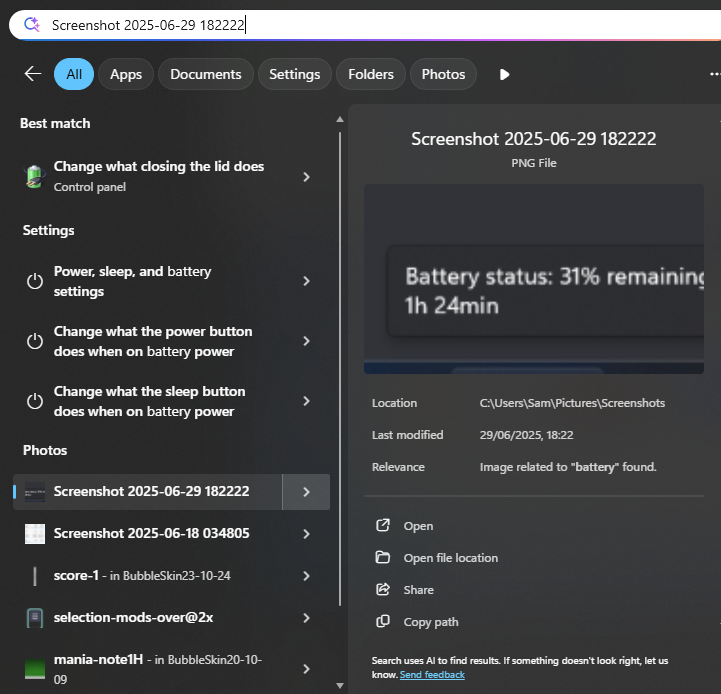The width and height of the screenshot is (721, 694).
Task: Click the battery icon for lid settings
Action: (34, 177)
